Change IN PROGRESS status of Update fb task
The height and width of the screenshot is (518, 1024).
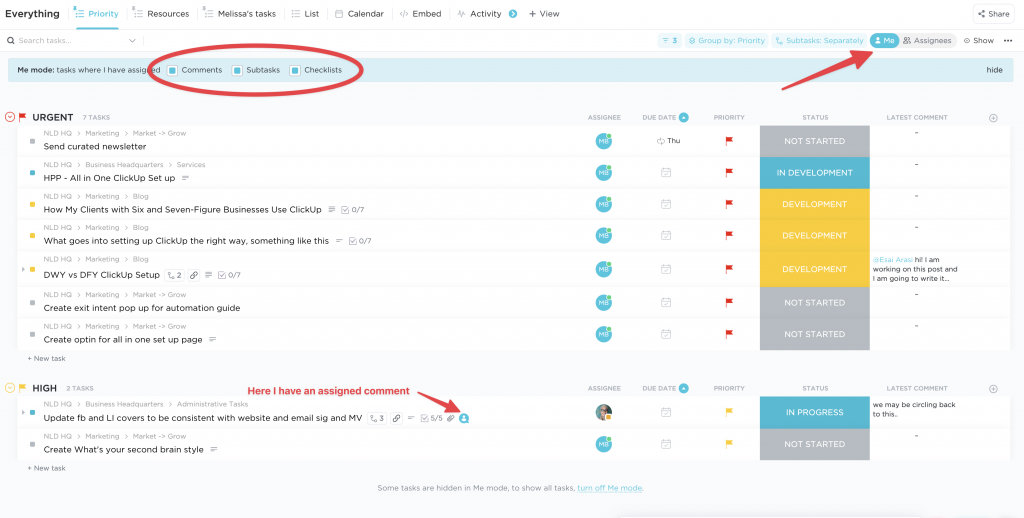pos(814,412)
